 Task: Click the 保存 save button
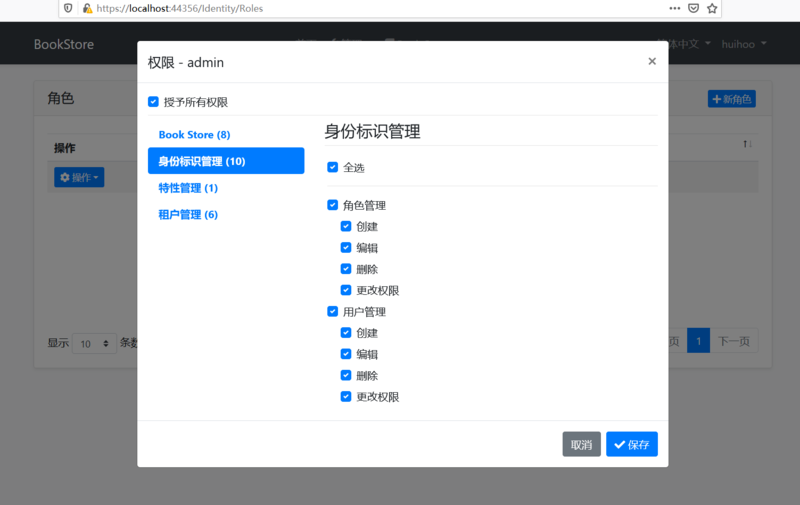tap(631, 444)
